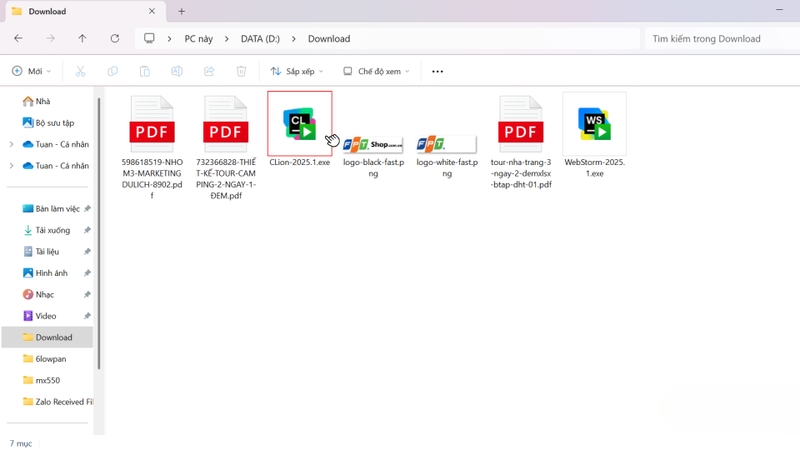The width and height of the screenshot is (800, 450).
Task: Go back with the left arrow
Action: 18,38
